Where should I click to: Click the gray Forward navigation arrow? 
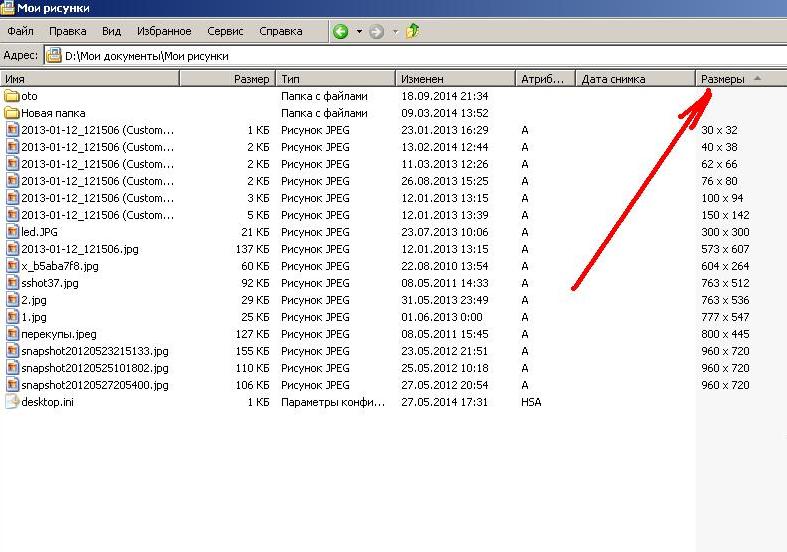pos(376,31)
